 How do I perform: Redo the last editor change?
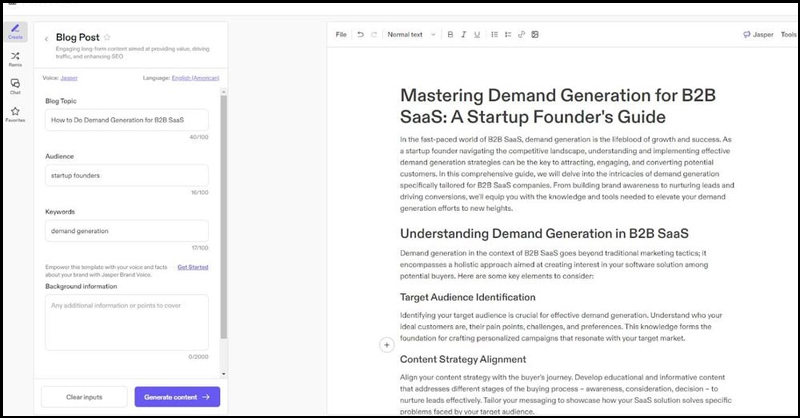tap(374, 35)
